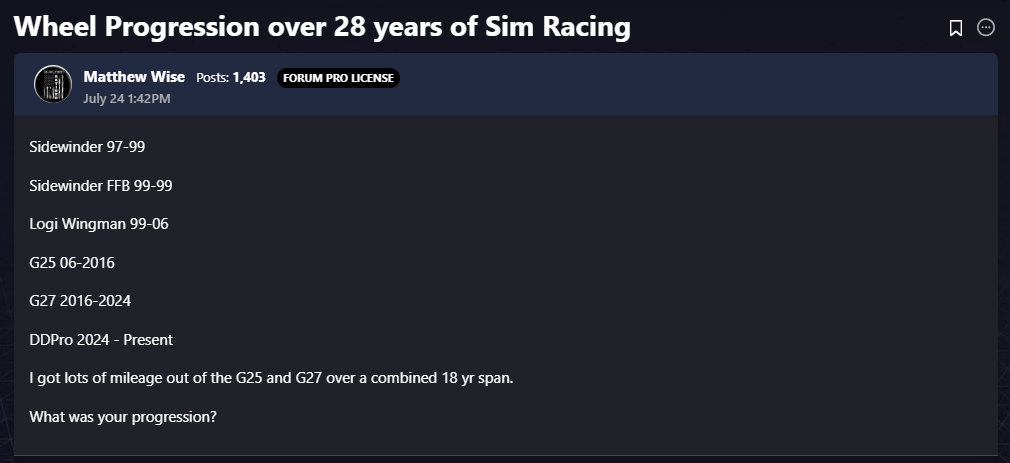Open Matthew Wise's profile avatar

click(53, 84)
